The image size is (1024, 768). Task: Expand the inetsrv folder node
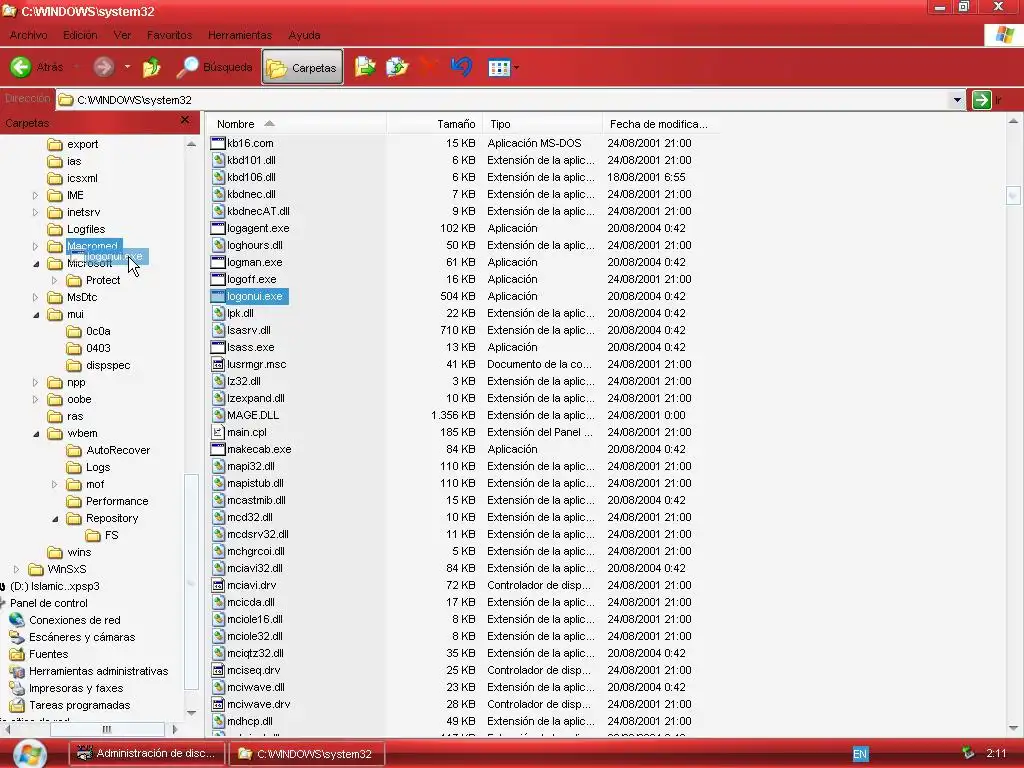tap(35, 212)
